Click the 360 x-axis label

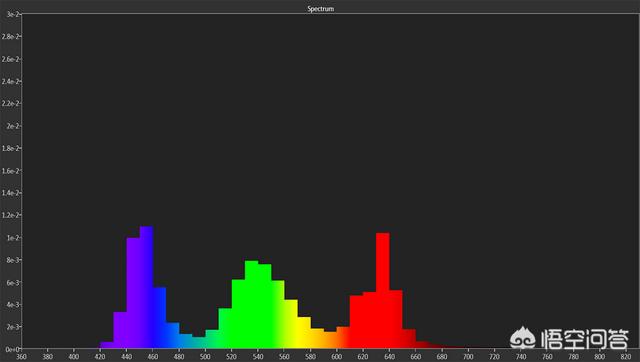21,357
